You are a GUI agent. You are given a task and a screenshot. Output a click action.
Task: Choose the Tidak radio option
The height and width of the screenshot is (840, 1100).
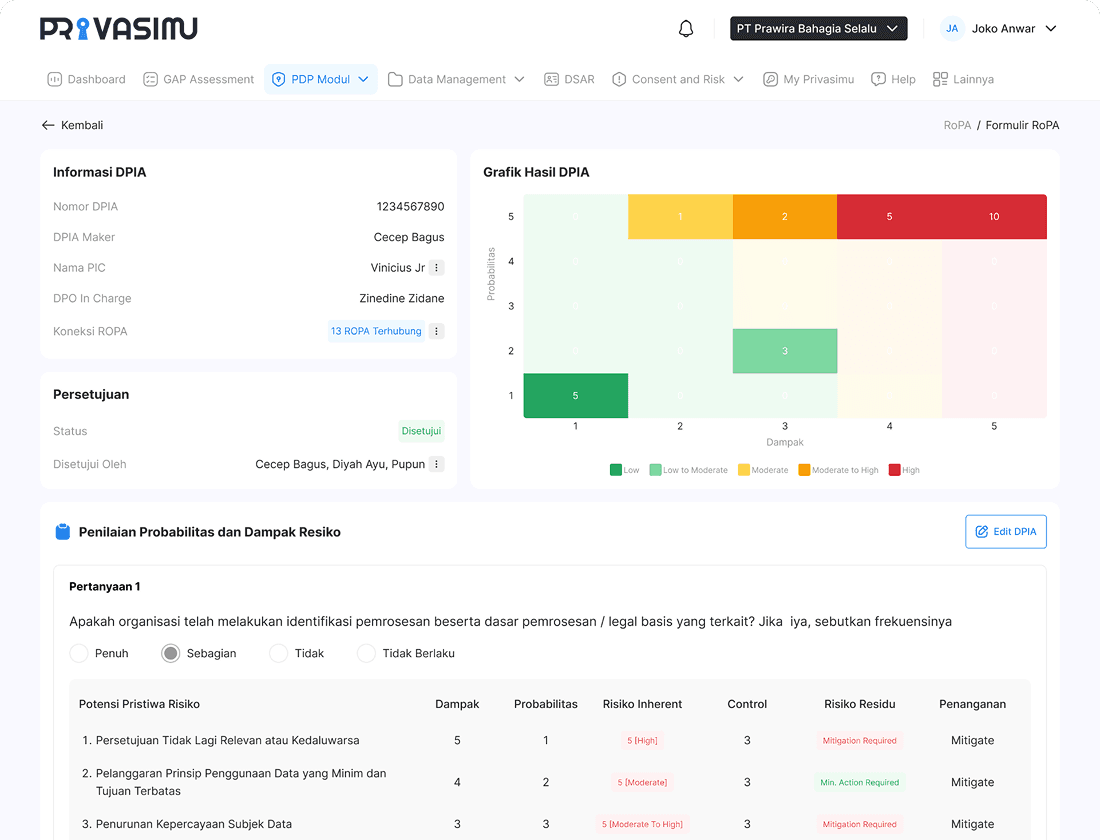(x=277, y=653)
